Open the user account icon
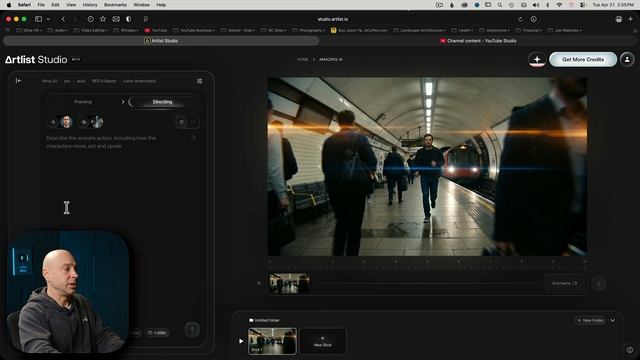Viewport: 640px width, 360px height. [627, 60]
